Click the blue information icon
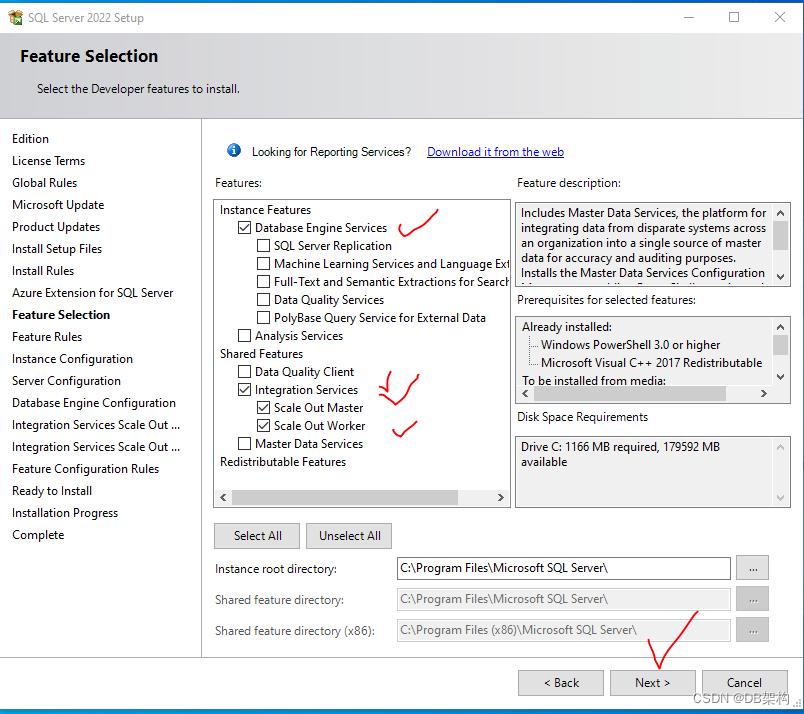The width and height of the screenshot is (804, 714). 234,151
